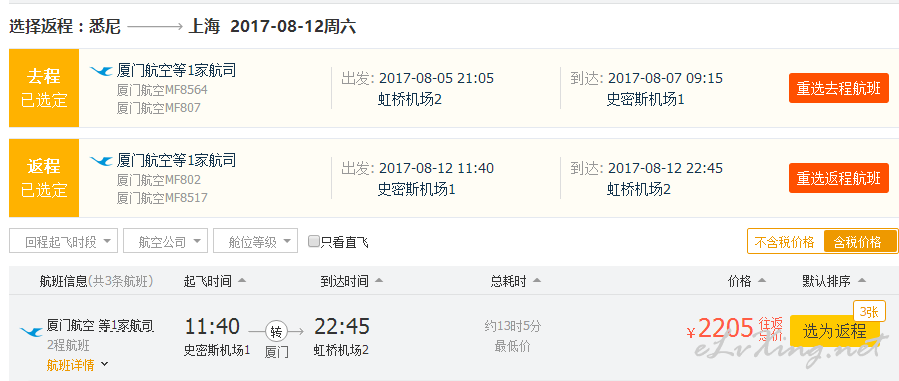The image size is (899, 381).
Task: Switch to 含税价格 option
Action: pos(858,242)
